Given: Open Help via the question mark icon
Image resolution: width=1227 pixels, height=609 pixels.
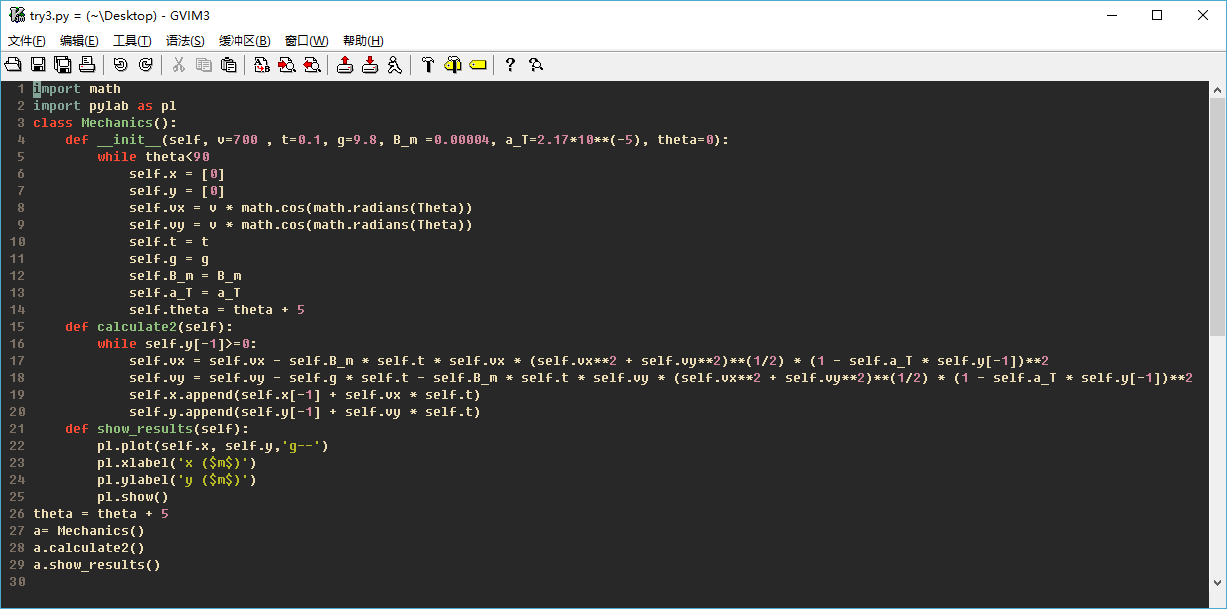Looking at the screenshot, I should [511, 65].
